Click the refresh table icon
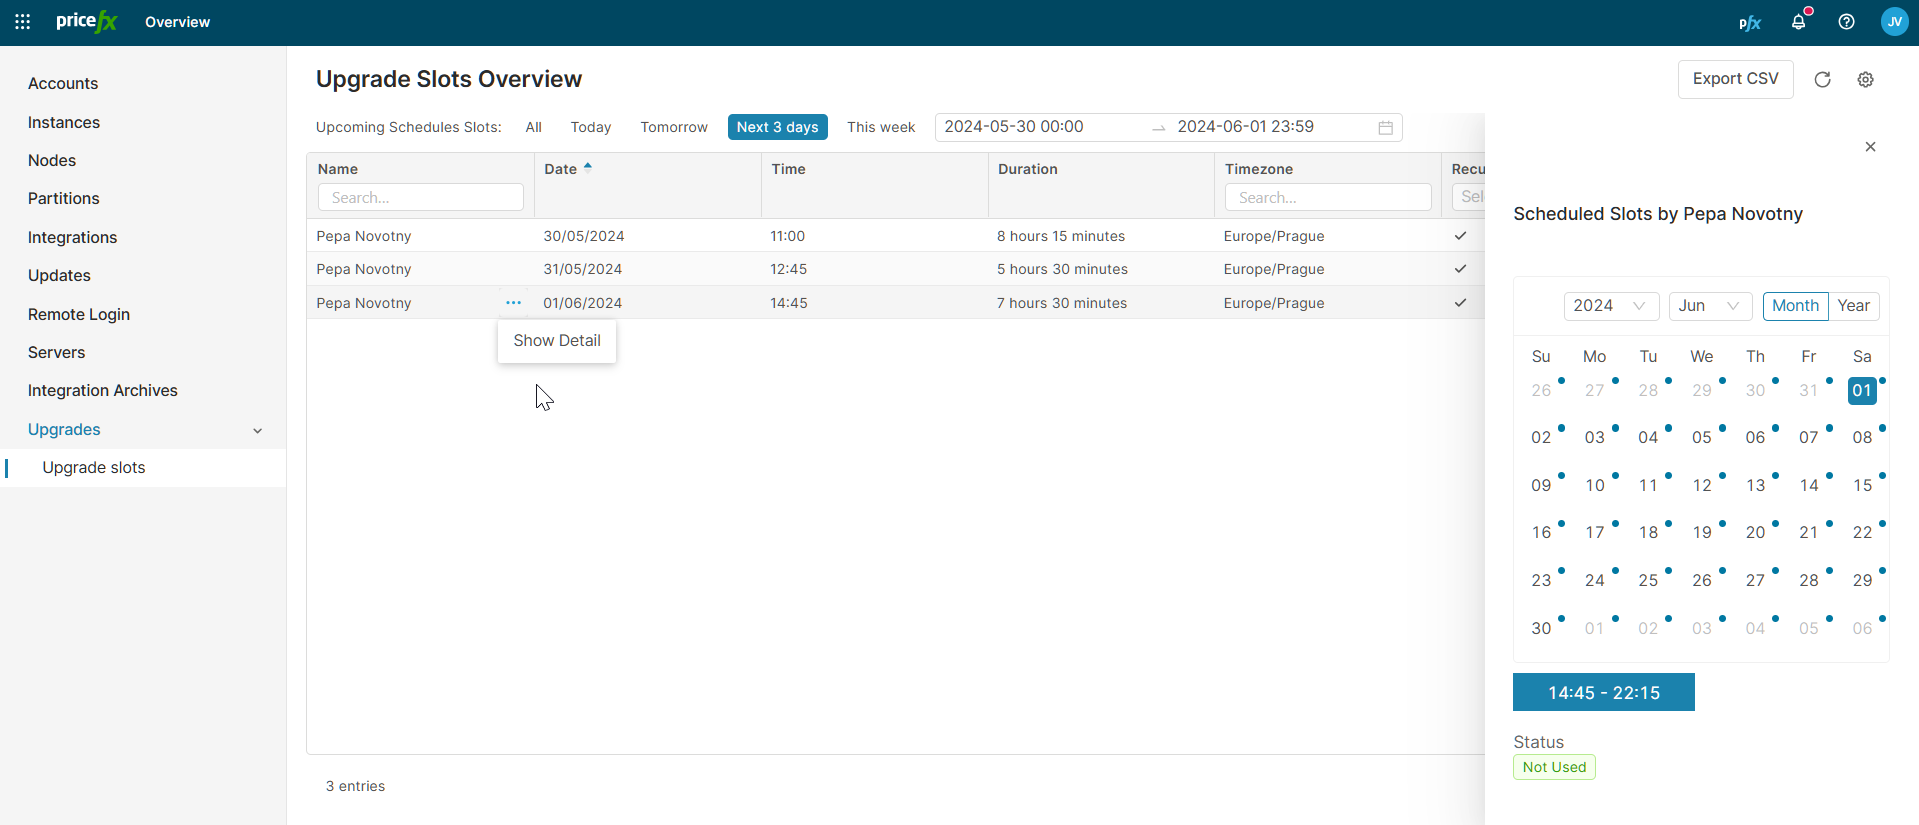 pyautogui.click(x=1822, y=80)
